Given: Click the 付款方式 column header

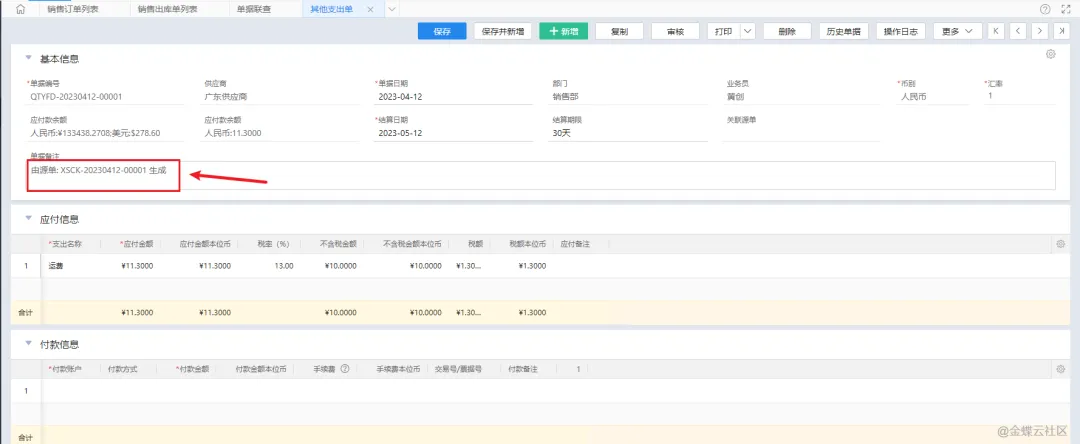Looking at the screenshot, I should [123, 369].
